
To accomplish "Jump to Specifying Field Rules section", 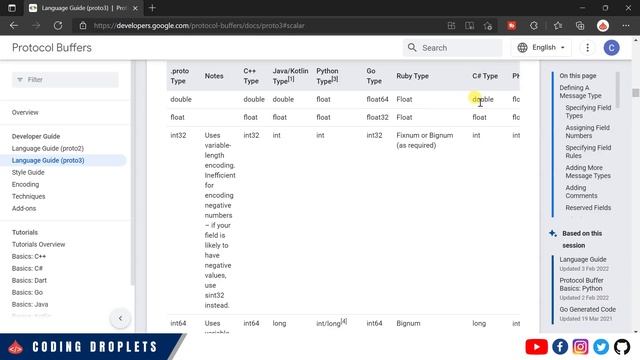I will coord(588,151).
